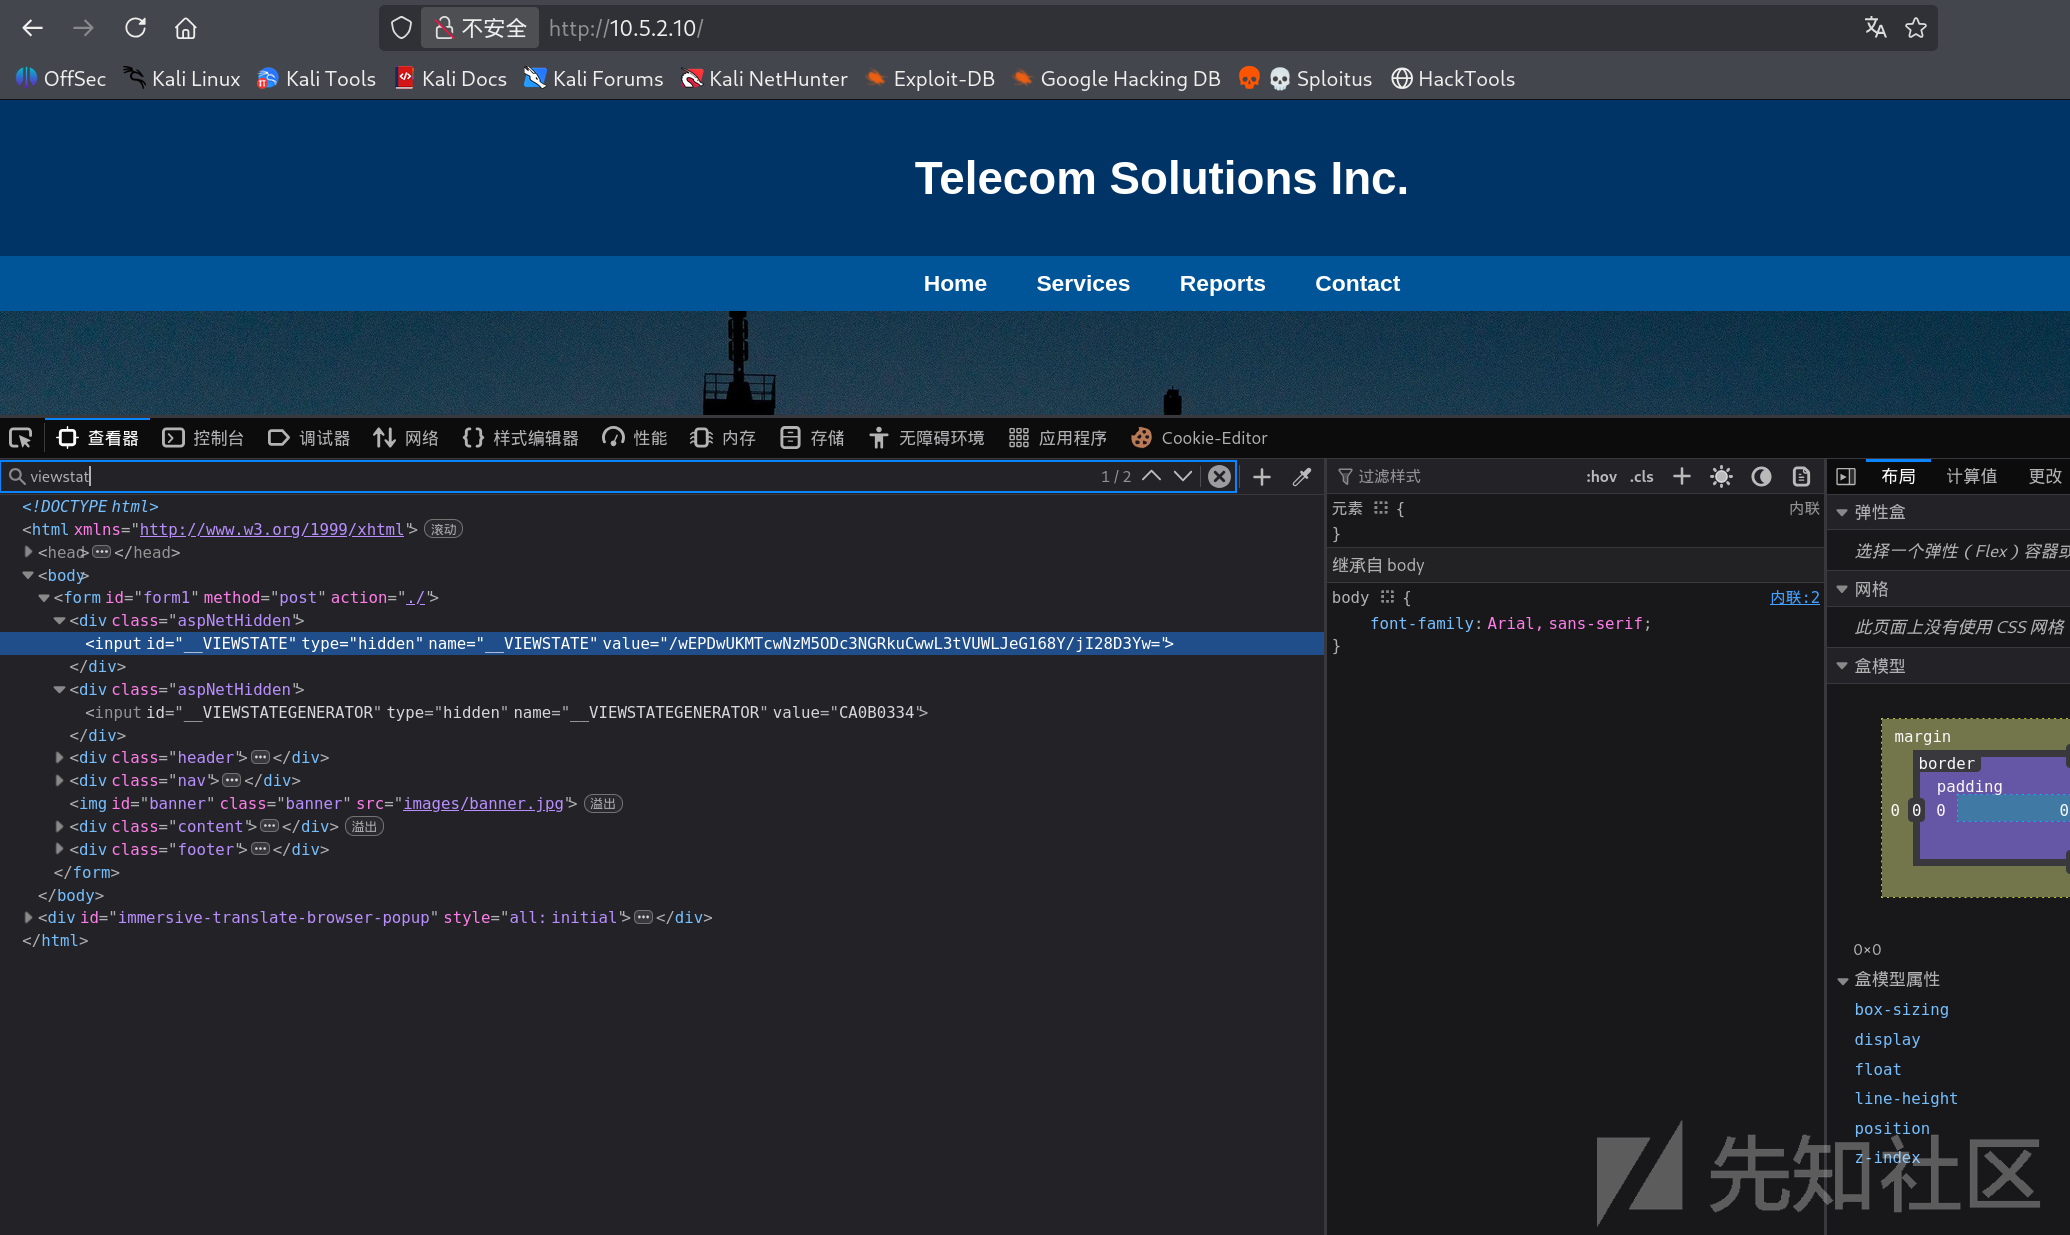This screenshot has height=1235, width=2070.
Task: Toggle the .cls class panel
Action: pos(1642,477)
